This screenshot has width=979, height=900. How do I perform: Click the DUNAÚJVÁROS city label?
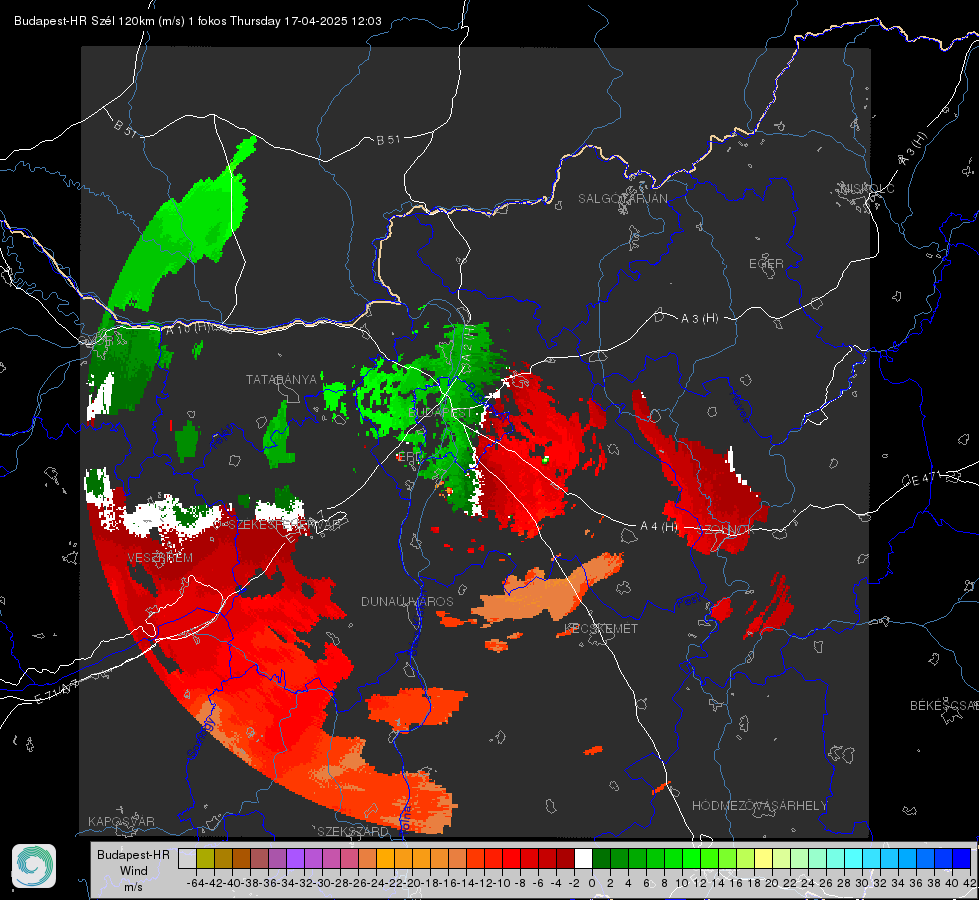click(407, 601)
